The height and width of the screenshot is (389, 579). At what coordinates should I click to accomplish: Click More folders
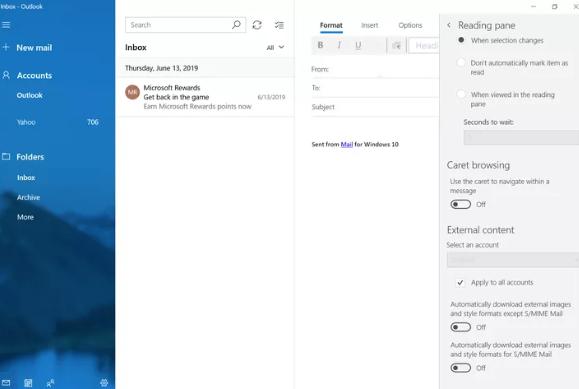pyautogui.click(x=25, y=217)
